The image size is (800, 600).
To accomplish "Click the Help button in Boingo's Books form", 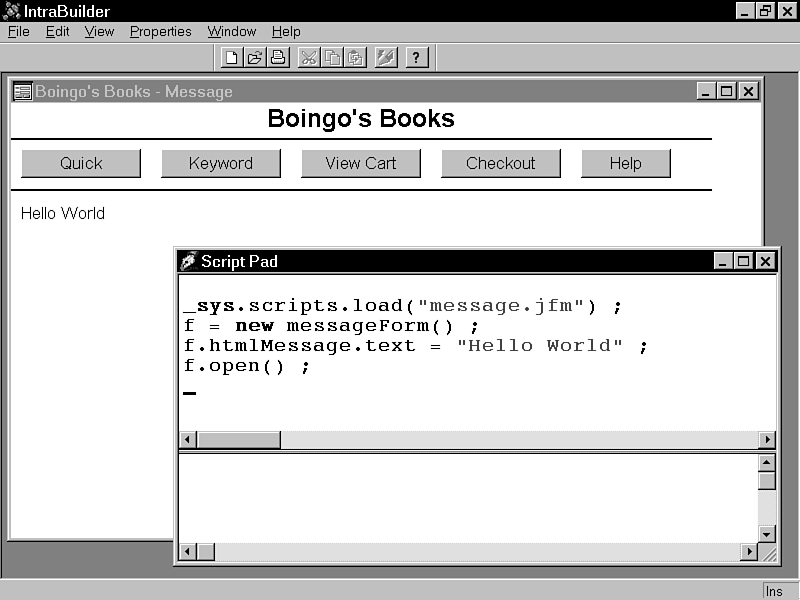I will click(626, 163).
